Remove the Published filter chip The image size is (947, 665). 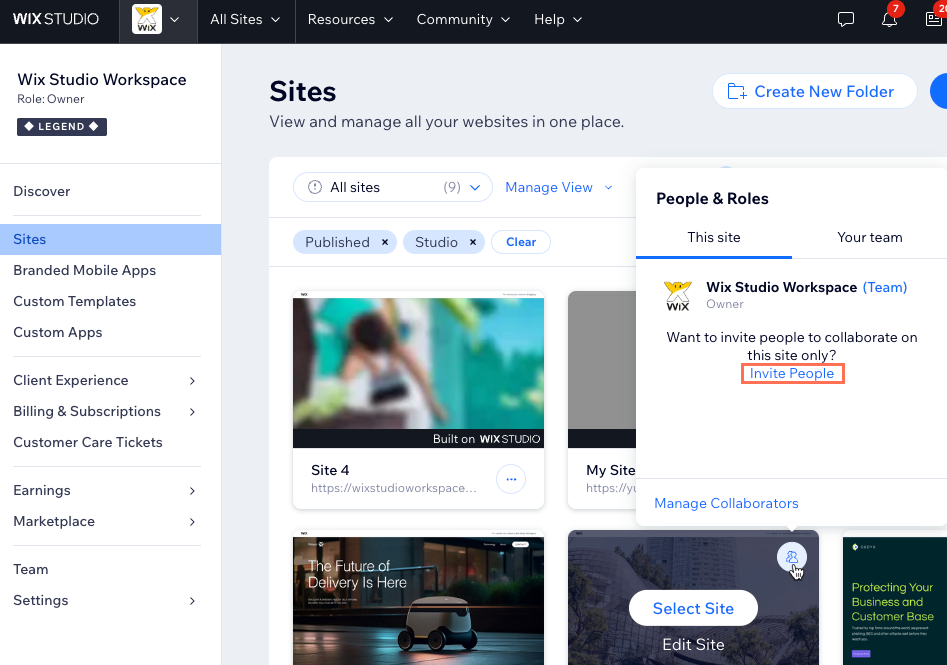(x=385, y=242)
